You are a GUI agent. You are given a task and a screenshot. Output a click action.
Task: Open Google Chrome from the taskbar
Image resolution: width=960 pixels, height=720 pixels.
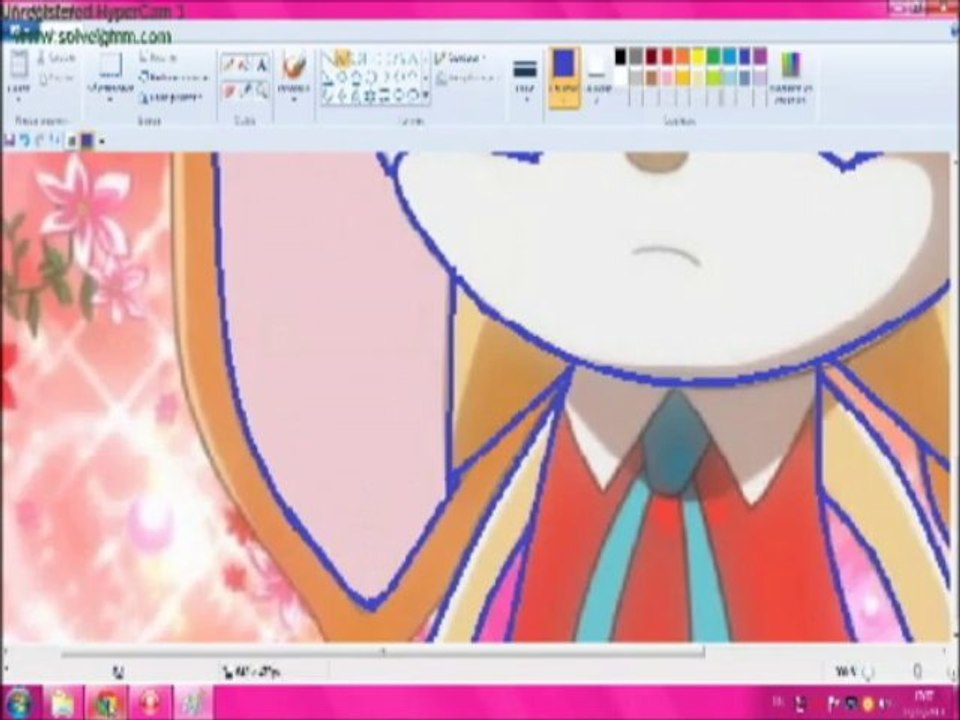(107, 703)
